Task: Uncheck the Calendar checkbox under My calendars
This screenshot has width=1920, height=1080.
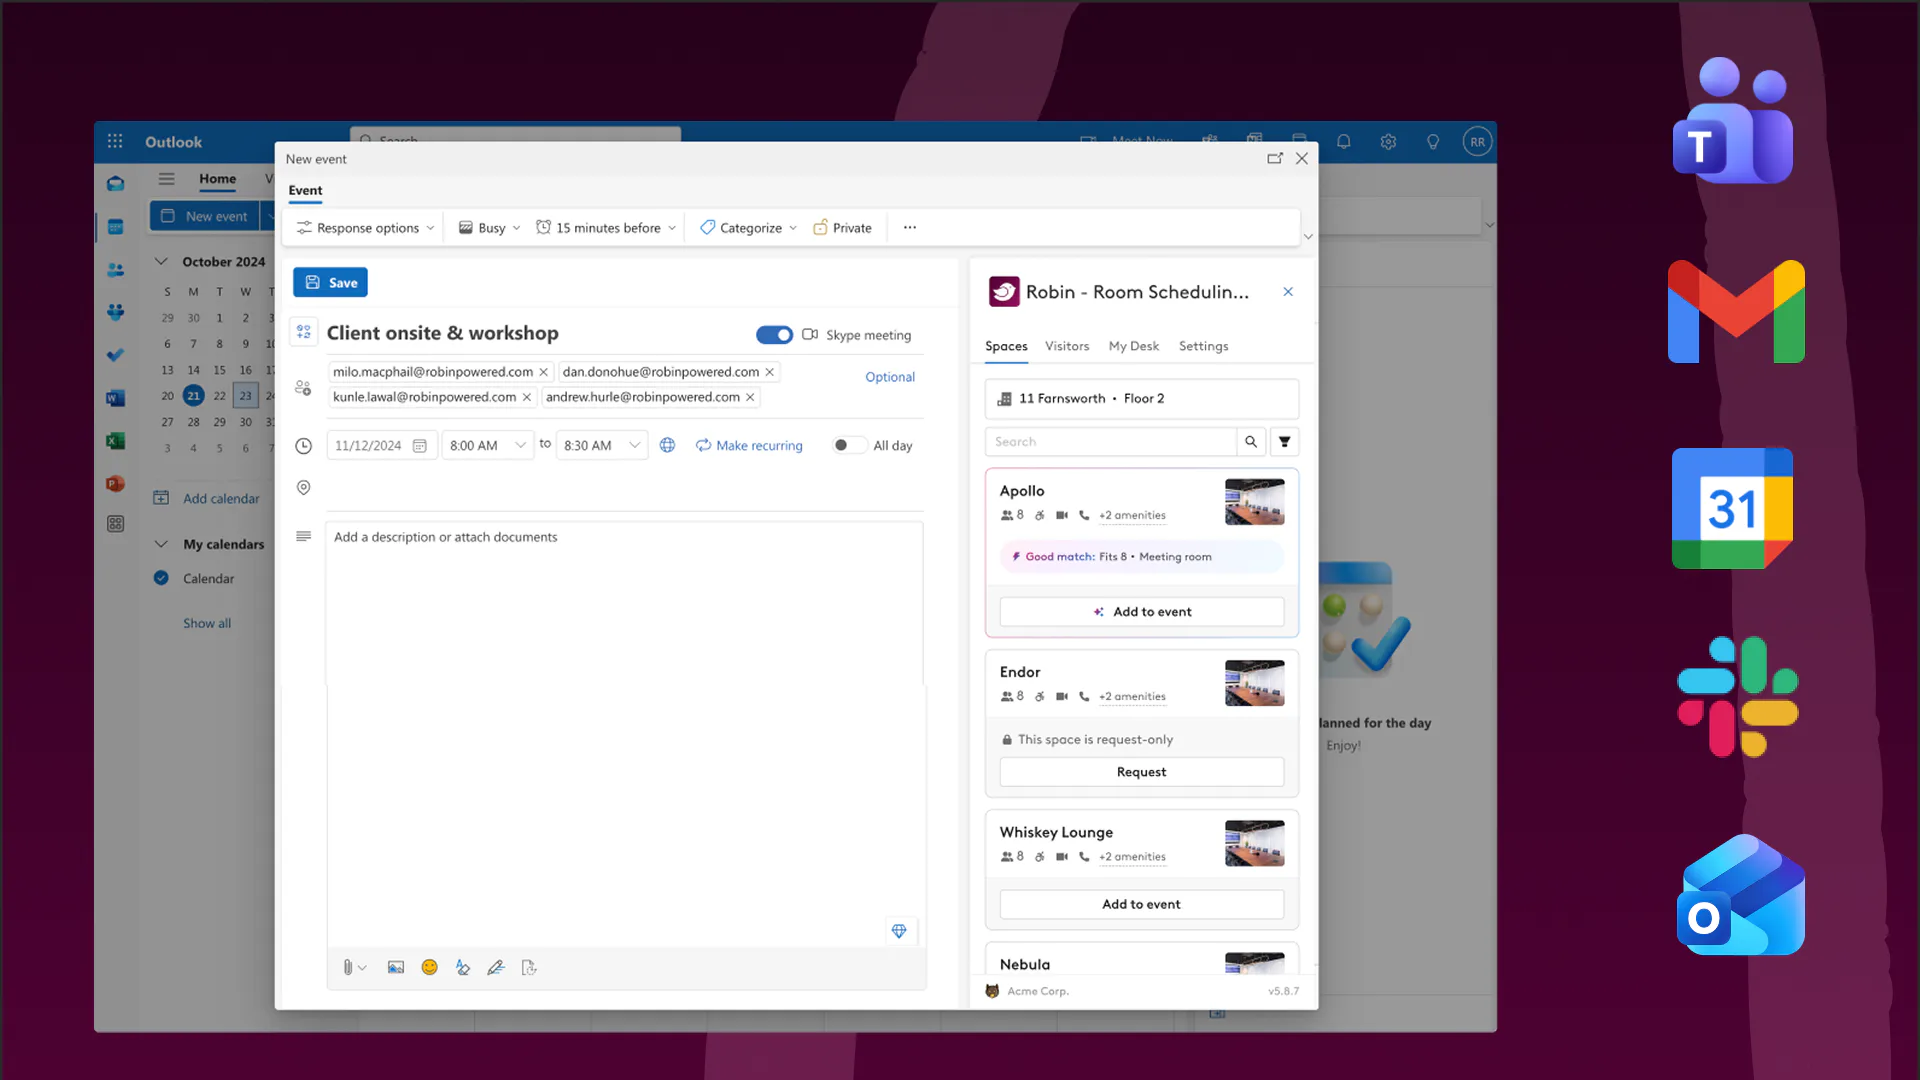Action: click(x=161, y=578)
